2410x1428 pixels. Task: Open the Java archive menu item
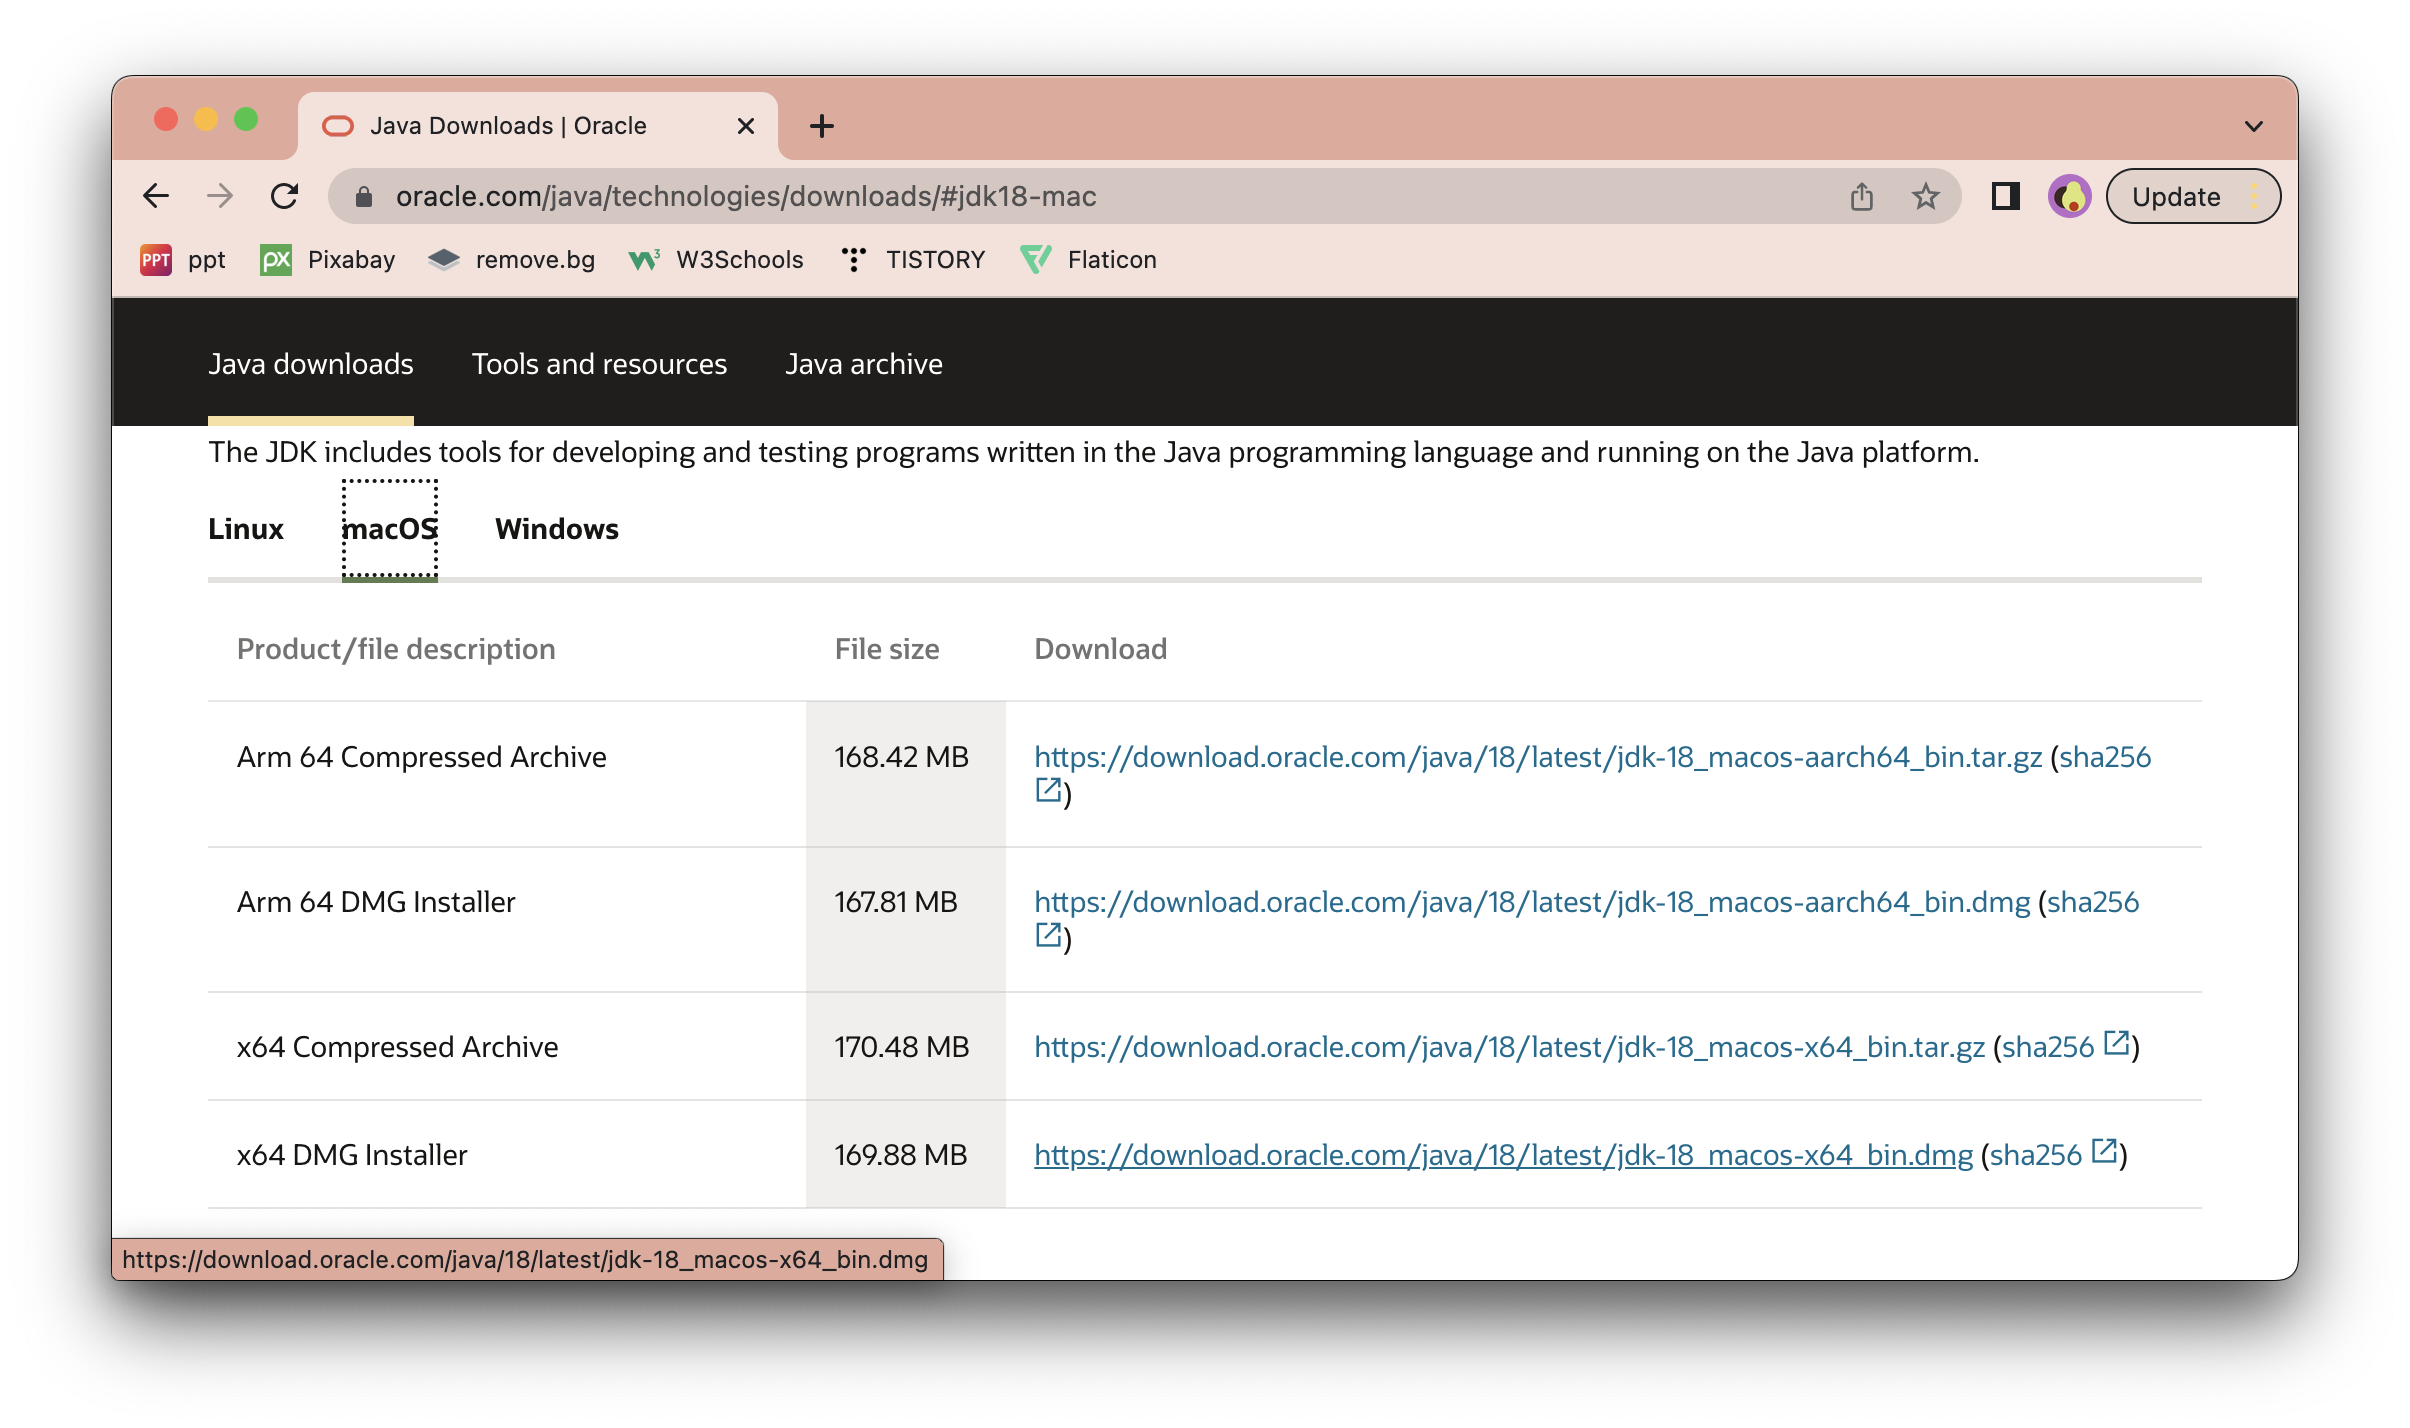pos(863,364)
